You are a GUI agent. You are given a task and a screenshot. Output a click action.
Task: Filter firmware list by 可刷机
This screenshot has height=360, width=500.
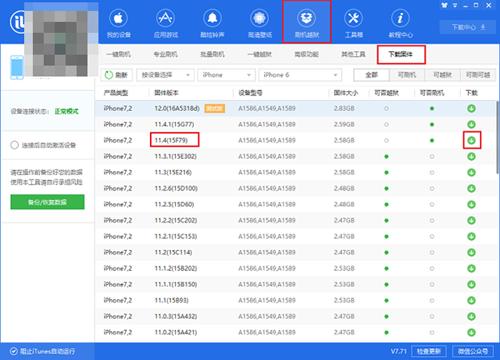tap(407, 75)
